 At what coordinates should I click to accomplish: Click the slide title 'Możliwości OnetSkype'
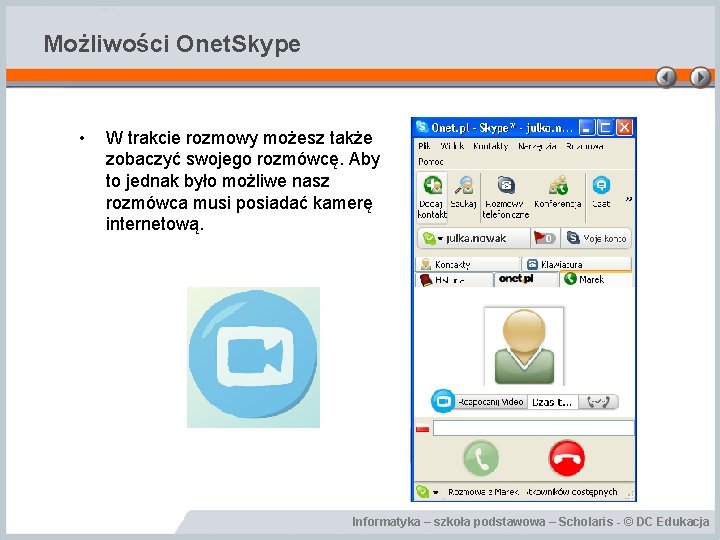pos(172,44)
